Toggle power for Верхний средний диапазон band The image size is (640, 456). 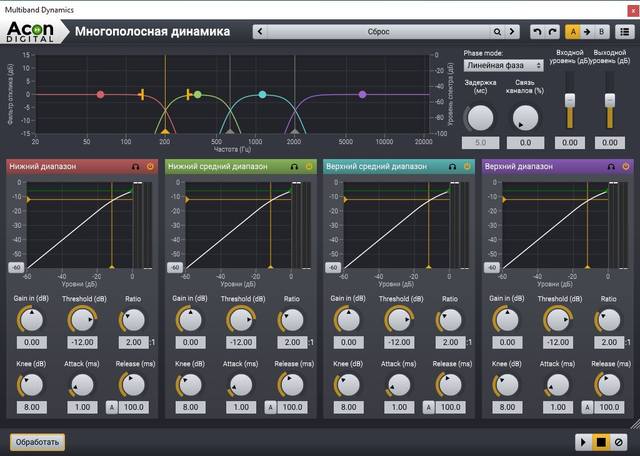pyautogui.click(x=467, y=167)
